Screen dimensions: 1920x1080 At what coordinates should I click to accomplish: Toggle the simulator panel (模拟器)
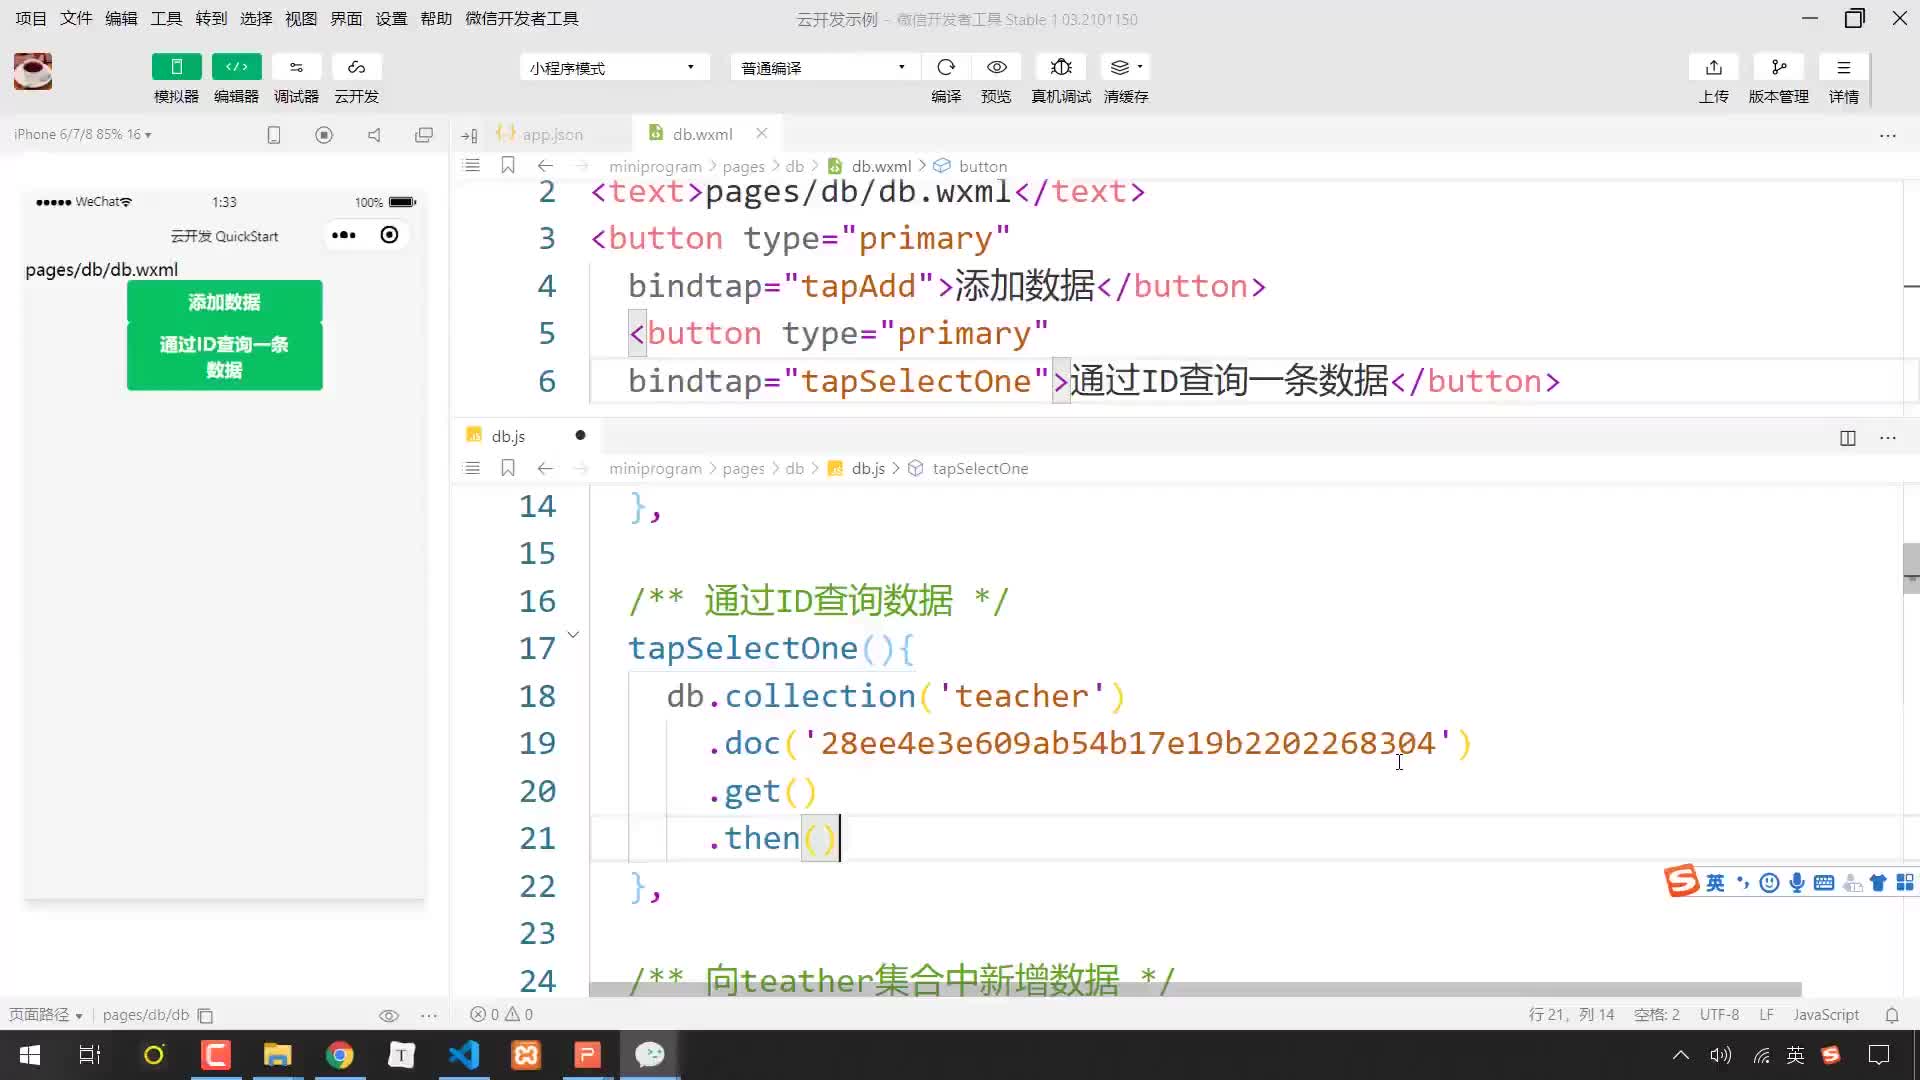(176, 67)
